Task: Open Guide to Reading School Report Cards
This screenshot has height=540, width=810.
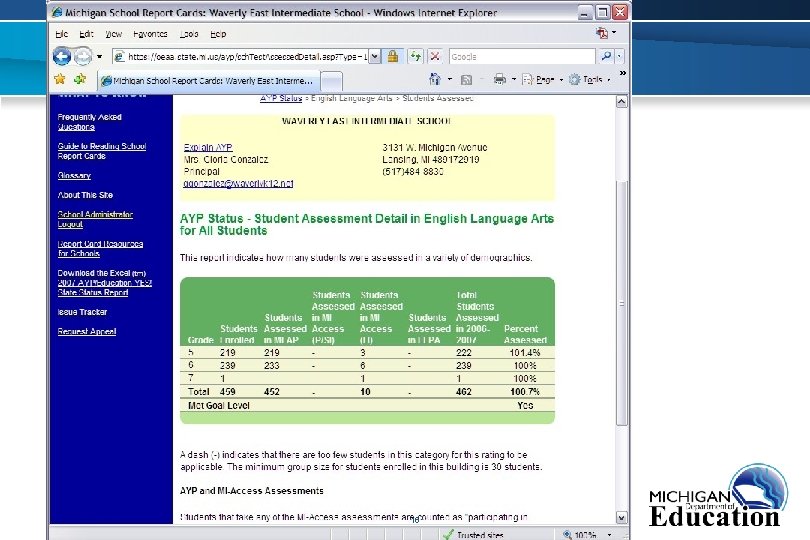Action: (102, 151)
